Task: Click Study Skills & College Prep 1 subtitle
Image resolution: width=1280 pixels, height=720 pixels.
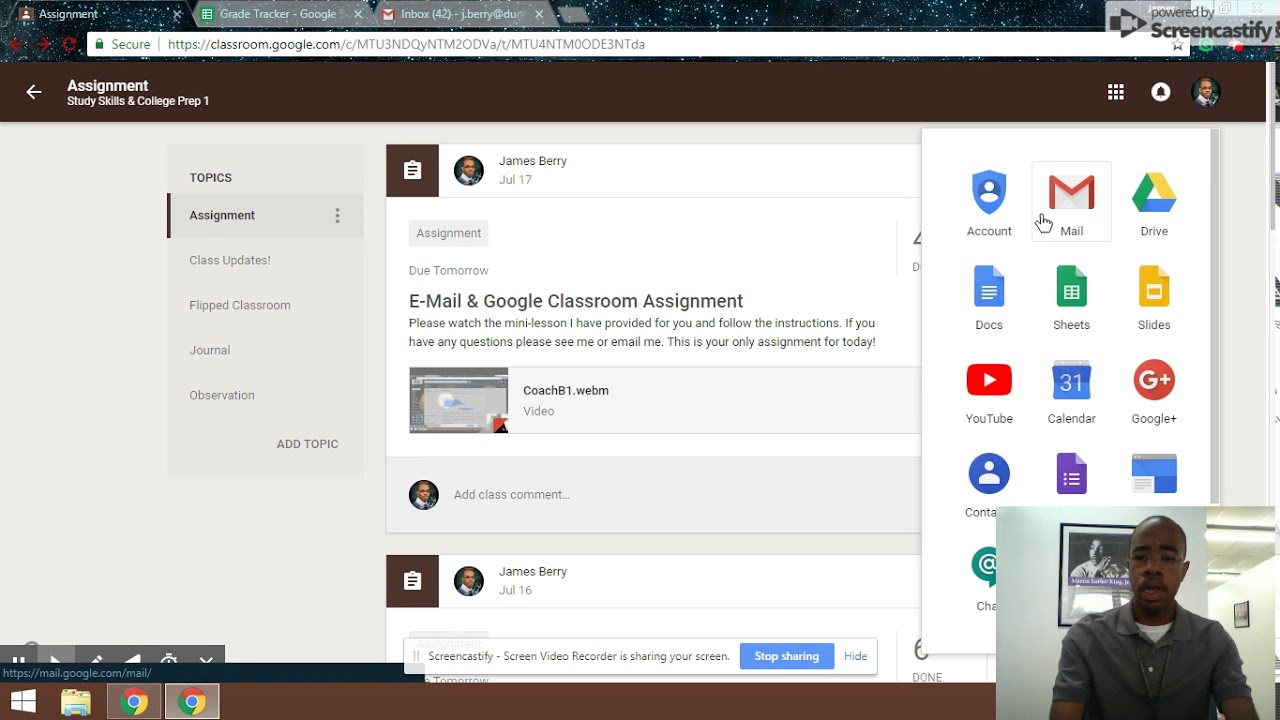Action: tap(138, 101)
